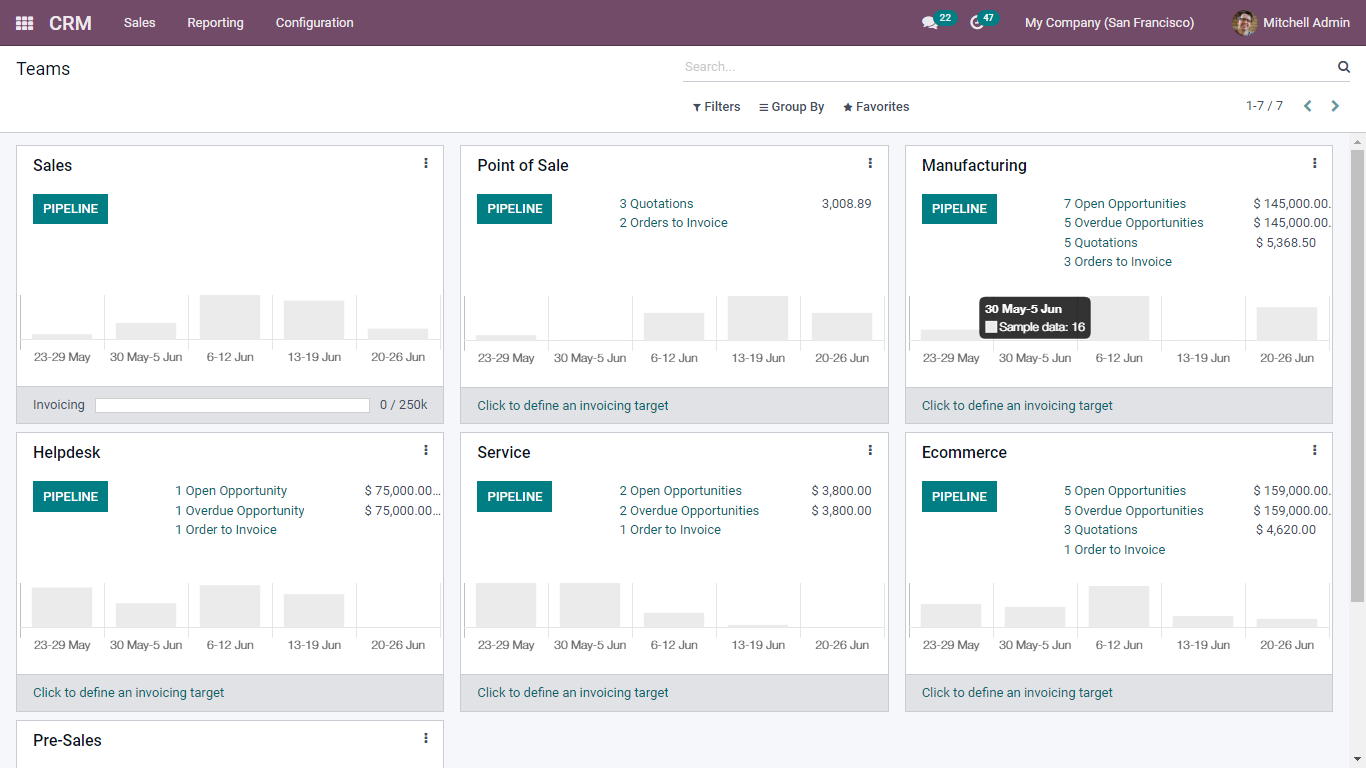Open Helpdesk card options menu
The width and height of the screenshot is (1366, 768).
coord(426,450)
